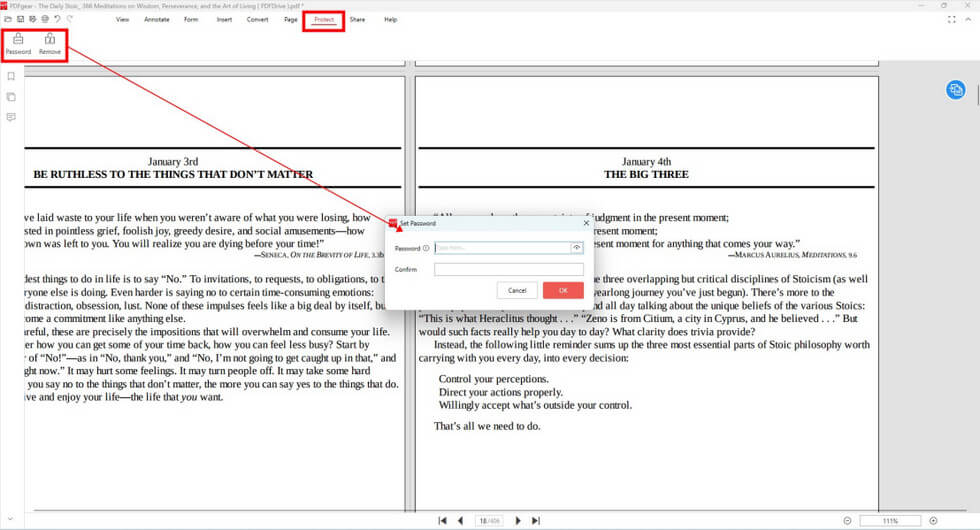This screenshot has height=530, width=980.
Task: Click the blue floating translate button
Action: coord(955,90)
